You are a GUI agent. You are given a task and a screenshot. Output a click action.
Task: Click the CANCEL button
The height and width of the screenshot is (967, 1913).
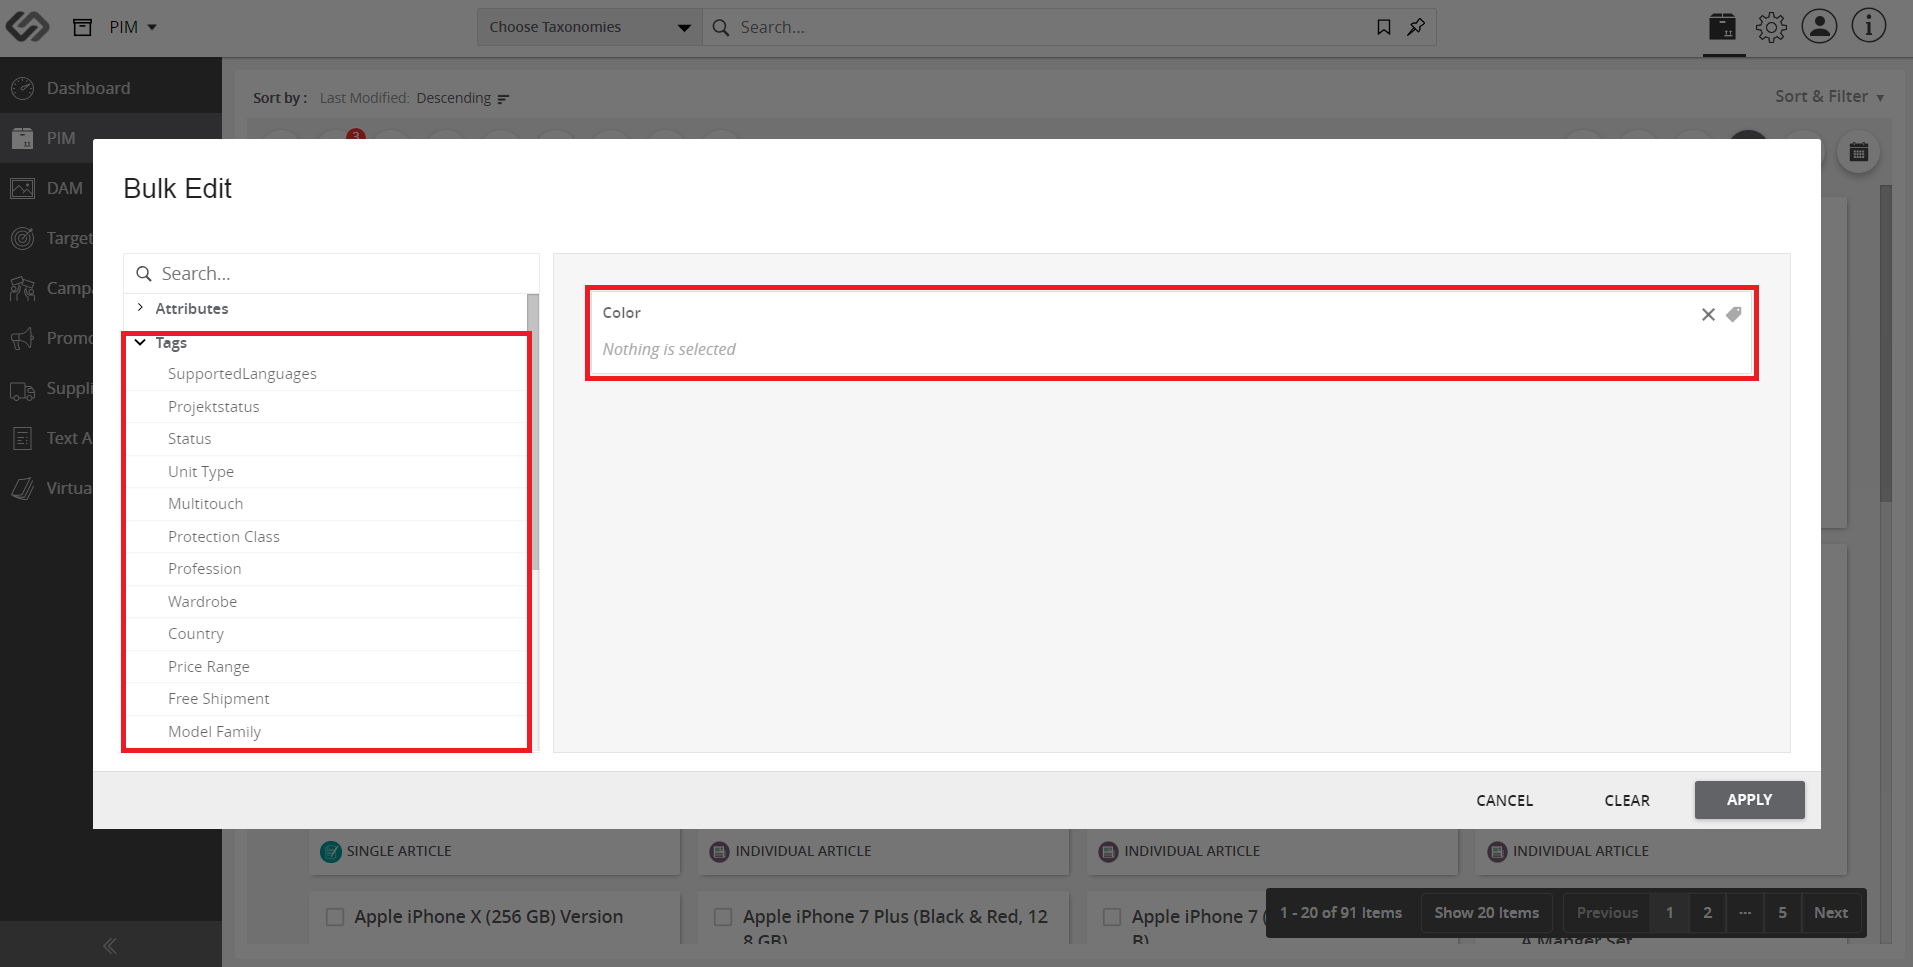pos(1504,800)
